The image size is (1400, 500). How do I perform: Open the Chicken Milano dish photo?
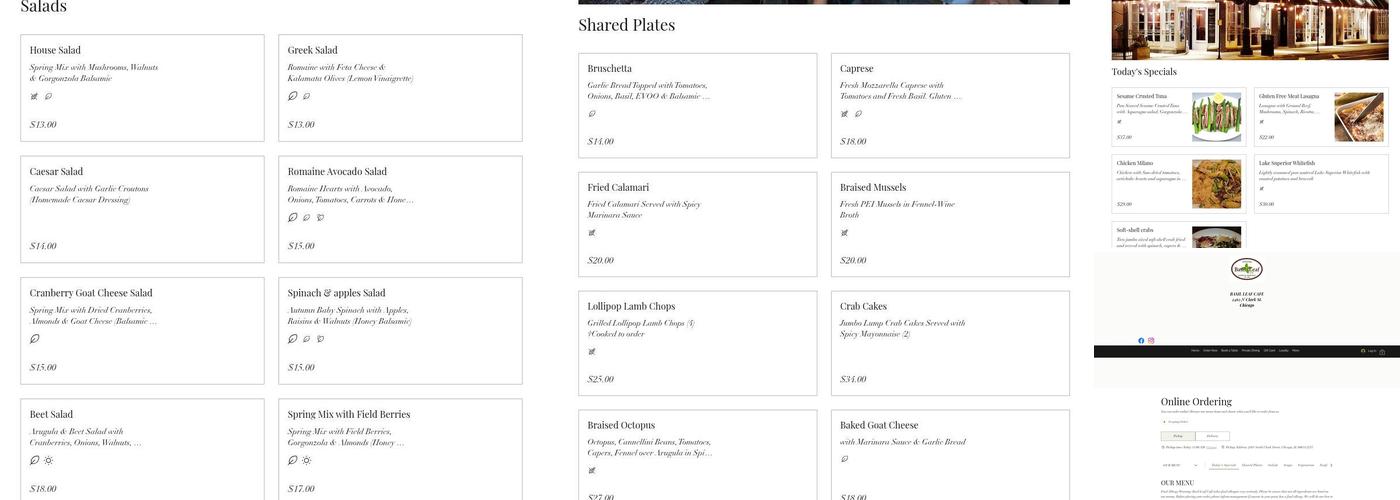click(1216, 184)
